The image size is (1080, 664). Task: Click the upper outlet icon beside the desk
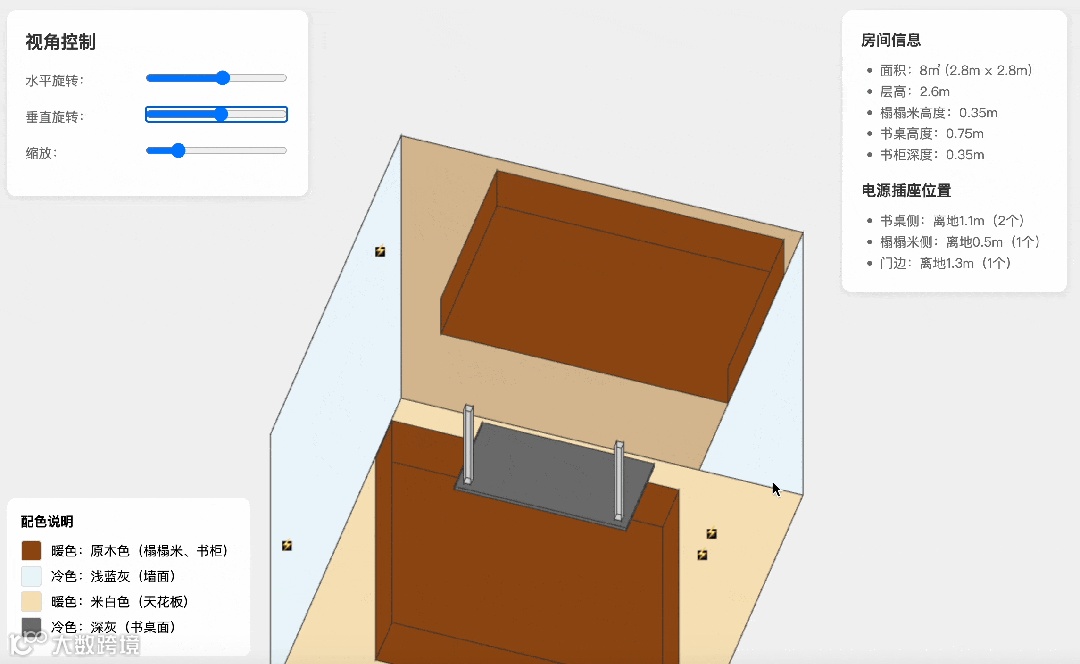click(x=712, y=534)
